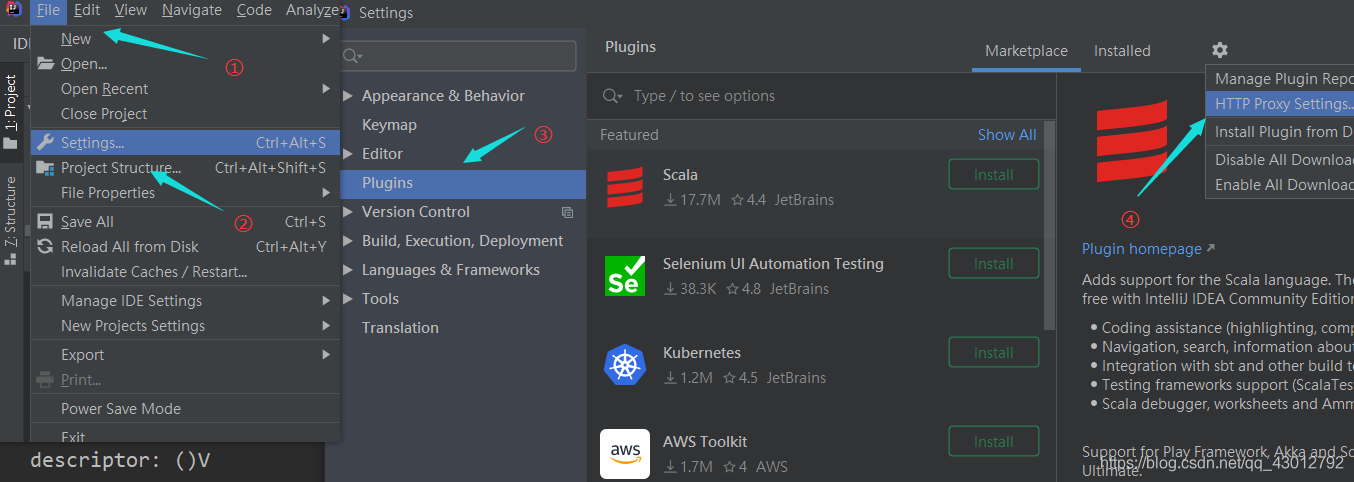1354x482 pixels.
Task: Click the Reload All from Disk icon
Action: 45,246
